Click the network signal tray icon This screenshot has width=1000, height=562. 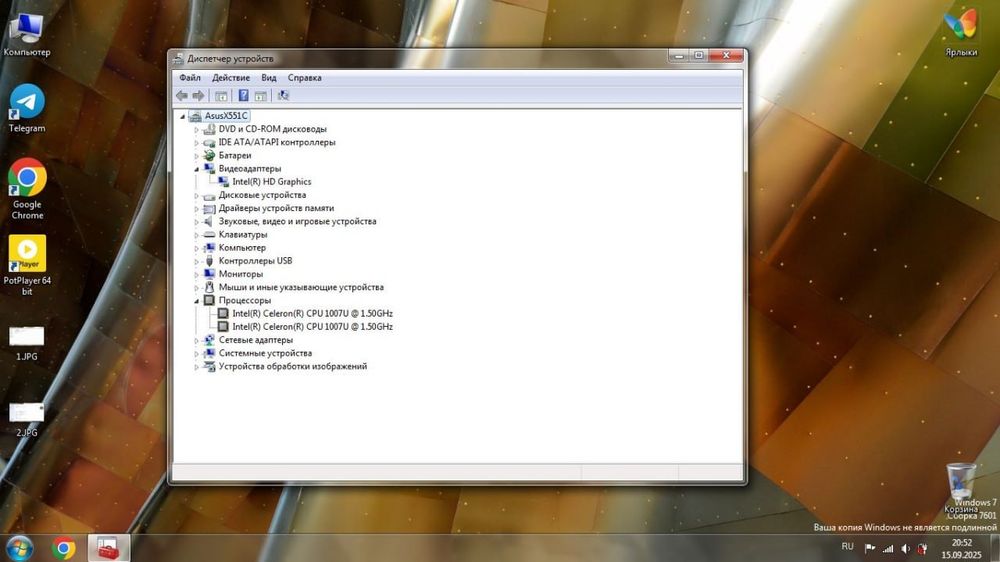888,549
